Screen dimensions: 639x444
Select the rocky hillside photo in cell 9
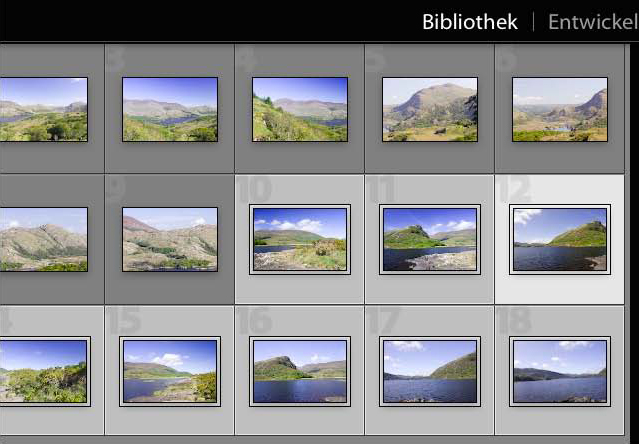[170, 240]
